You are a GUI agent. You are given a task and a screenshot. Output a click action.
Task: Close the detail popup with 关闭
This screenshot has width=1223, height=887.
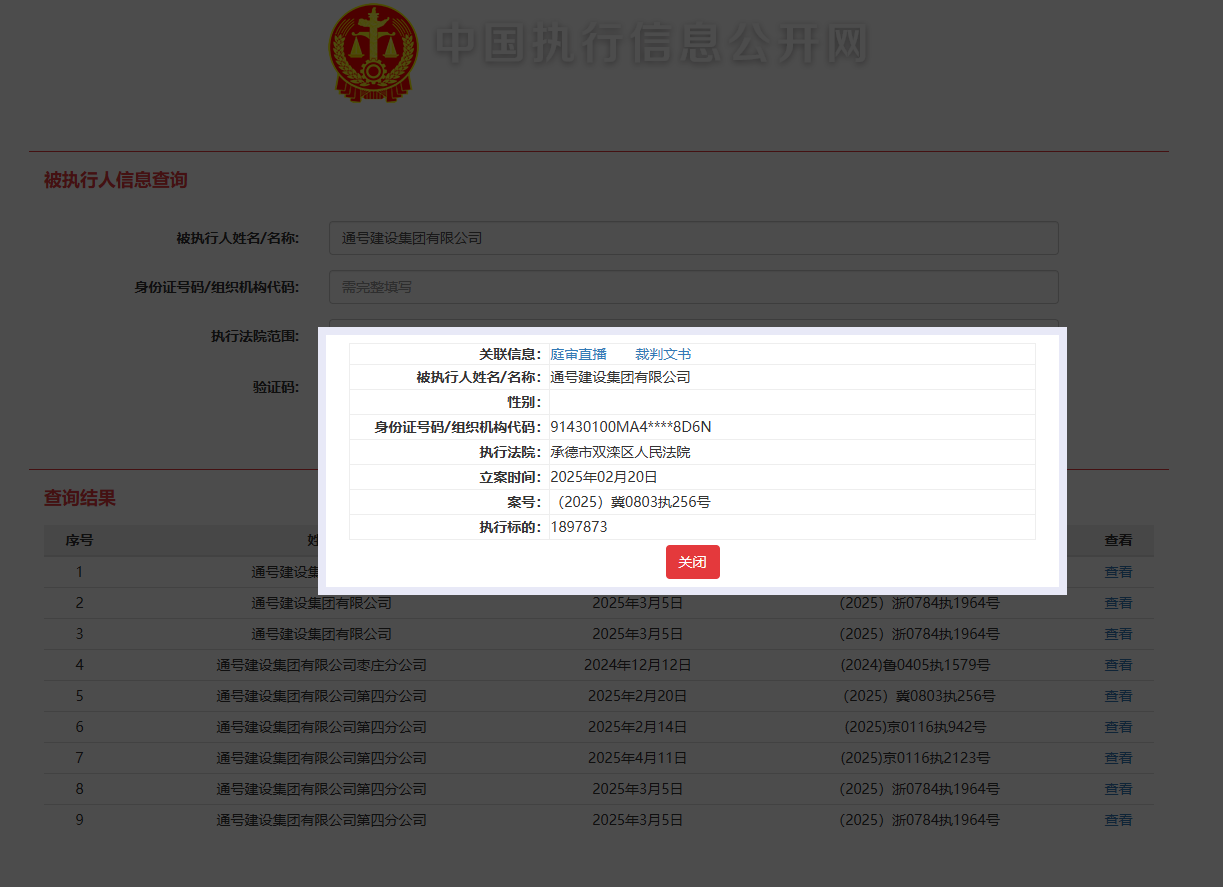coord(692,562)
